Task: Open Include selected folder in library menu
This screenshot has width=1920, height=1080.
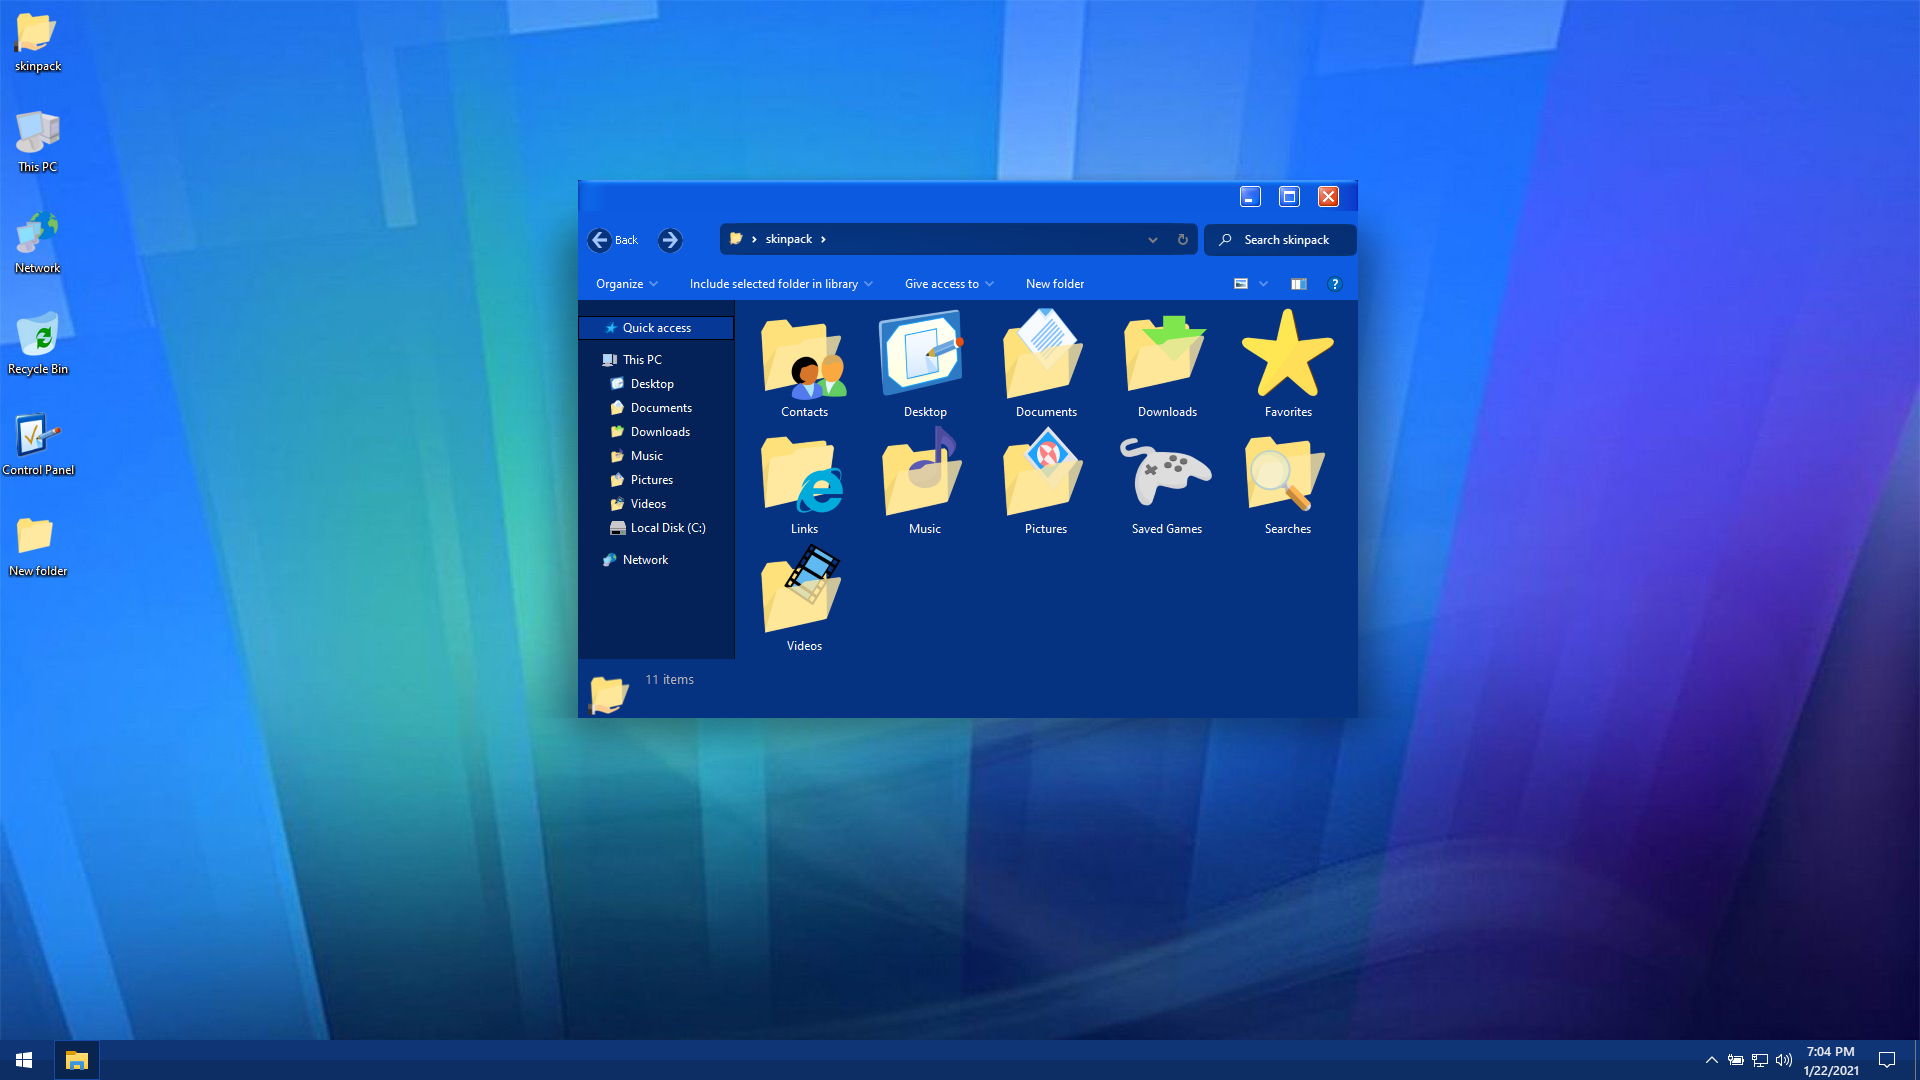Action: pos(780,284)
